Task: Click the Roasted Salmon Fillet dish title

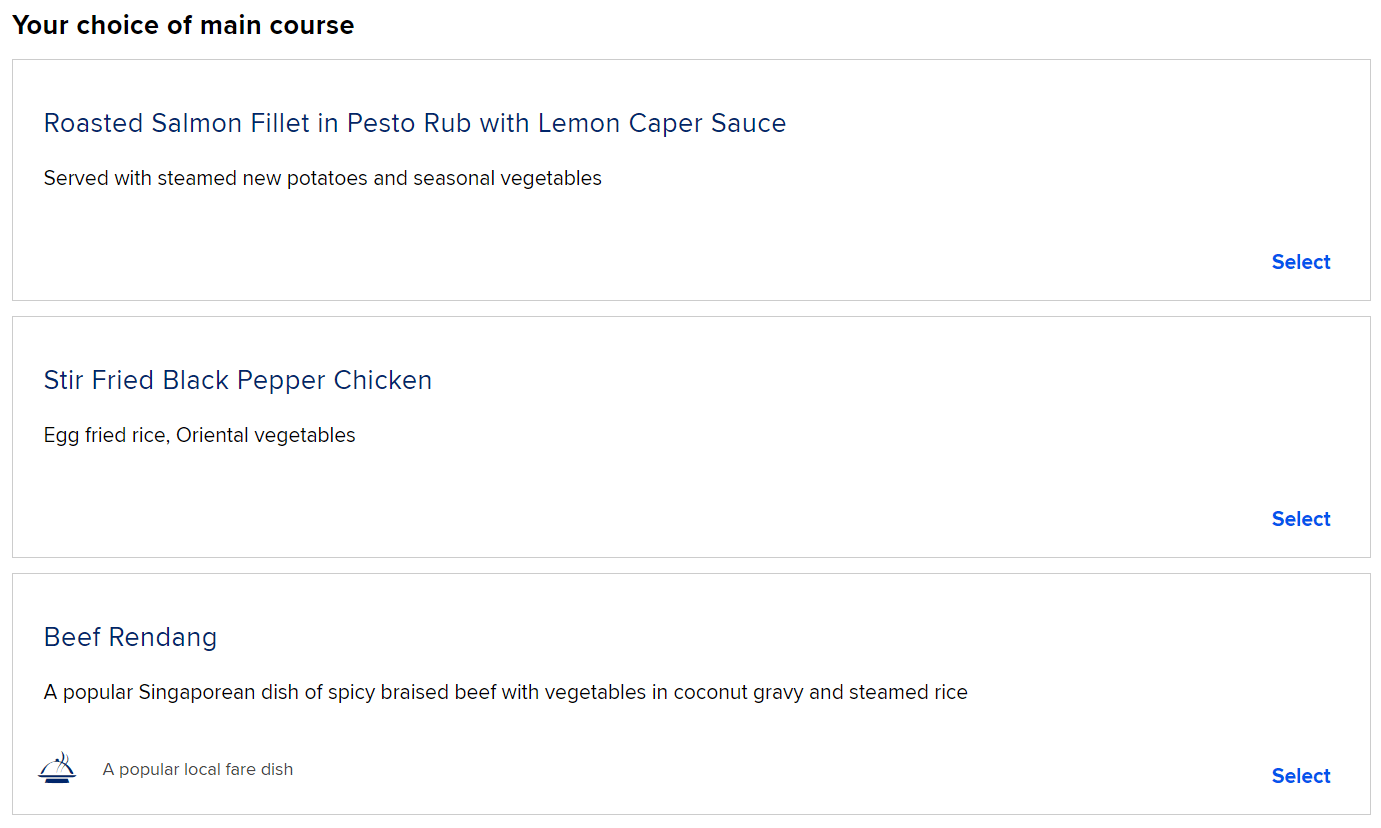Action: (414, 123)
